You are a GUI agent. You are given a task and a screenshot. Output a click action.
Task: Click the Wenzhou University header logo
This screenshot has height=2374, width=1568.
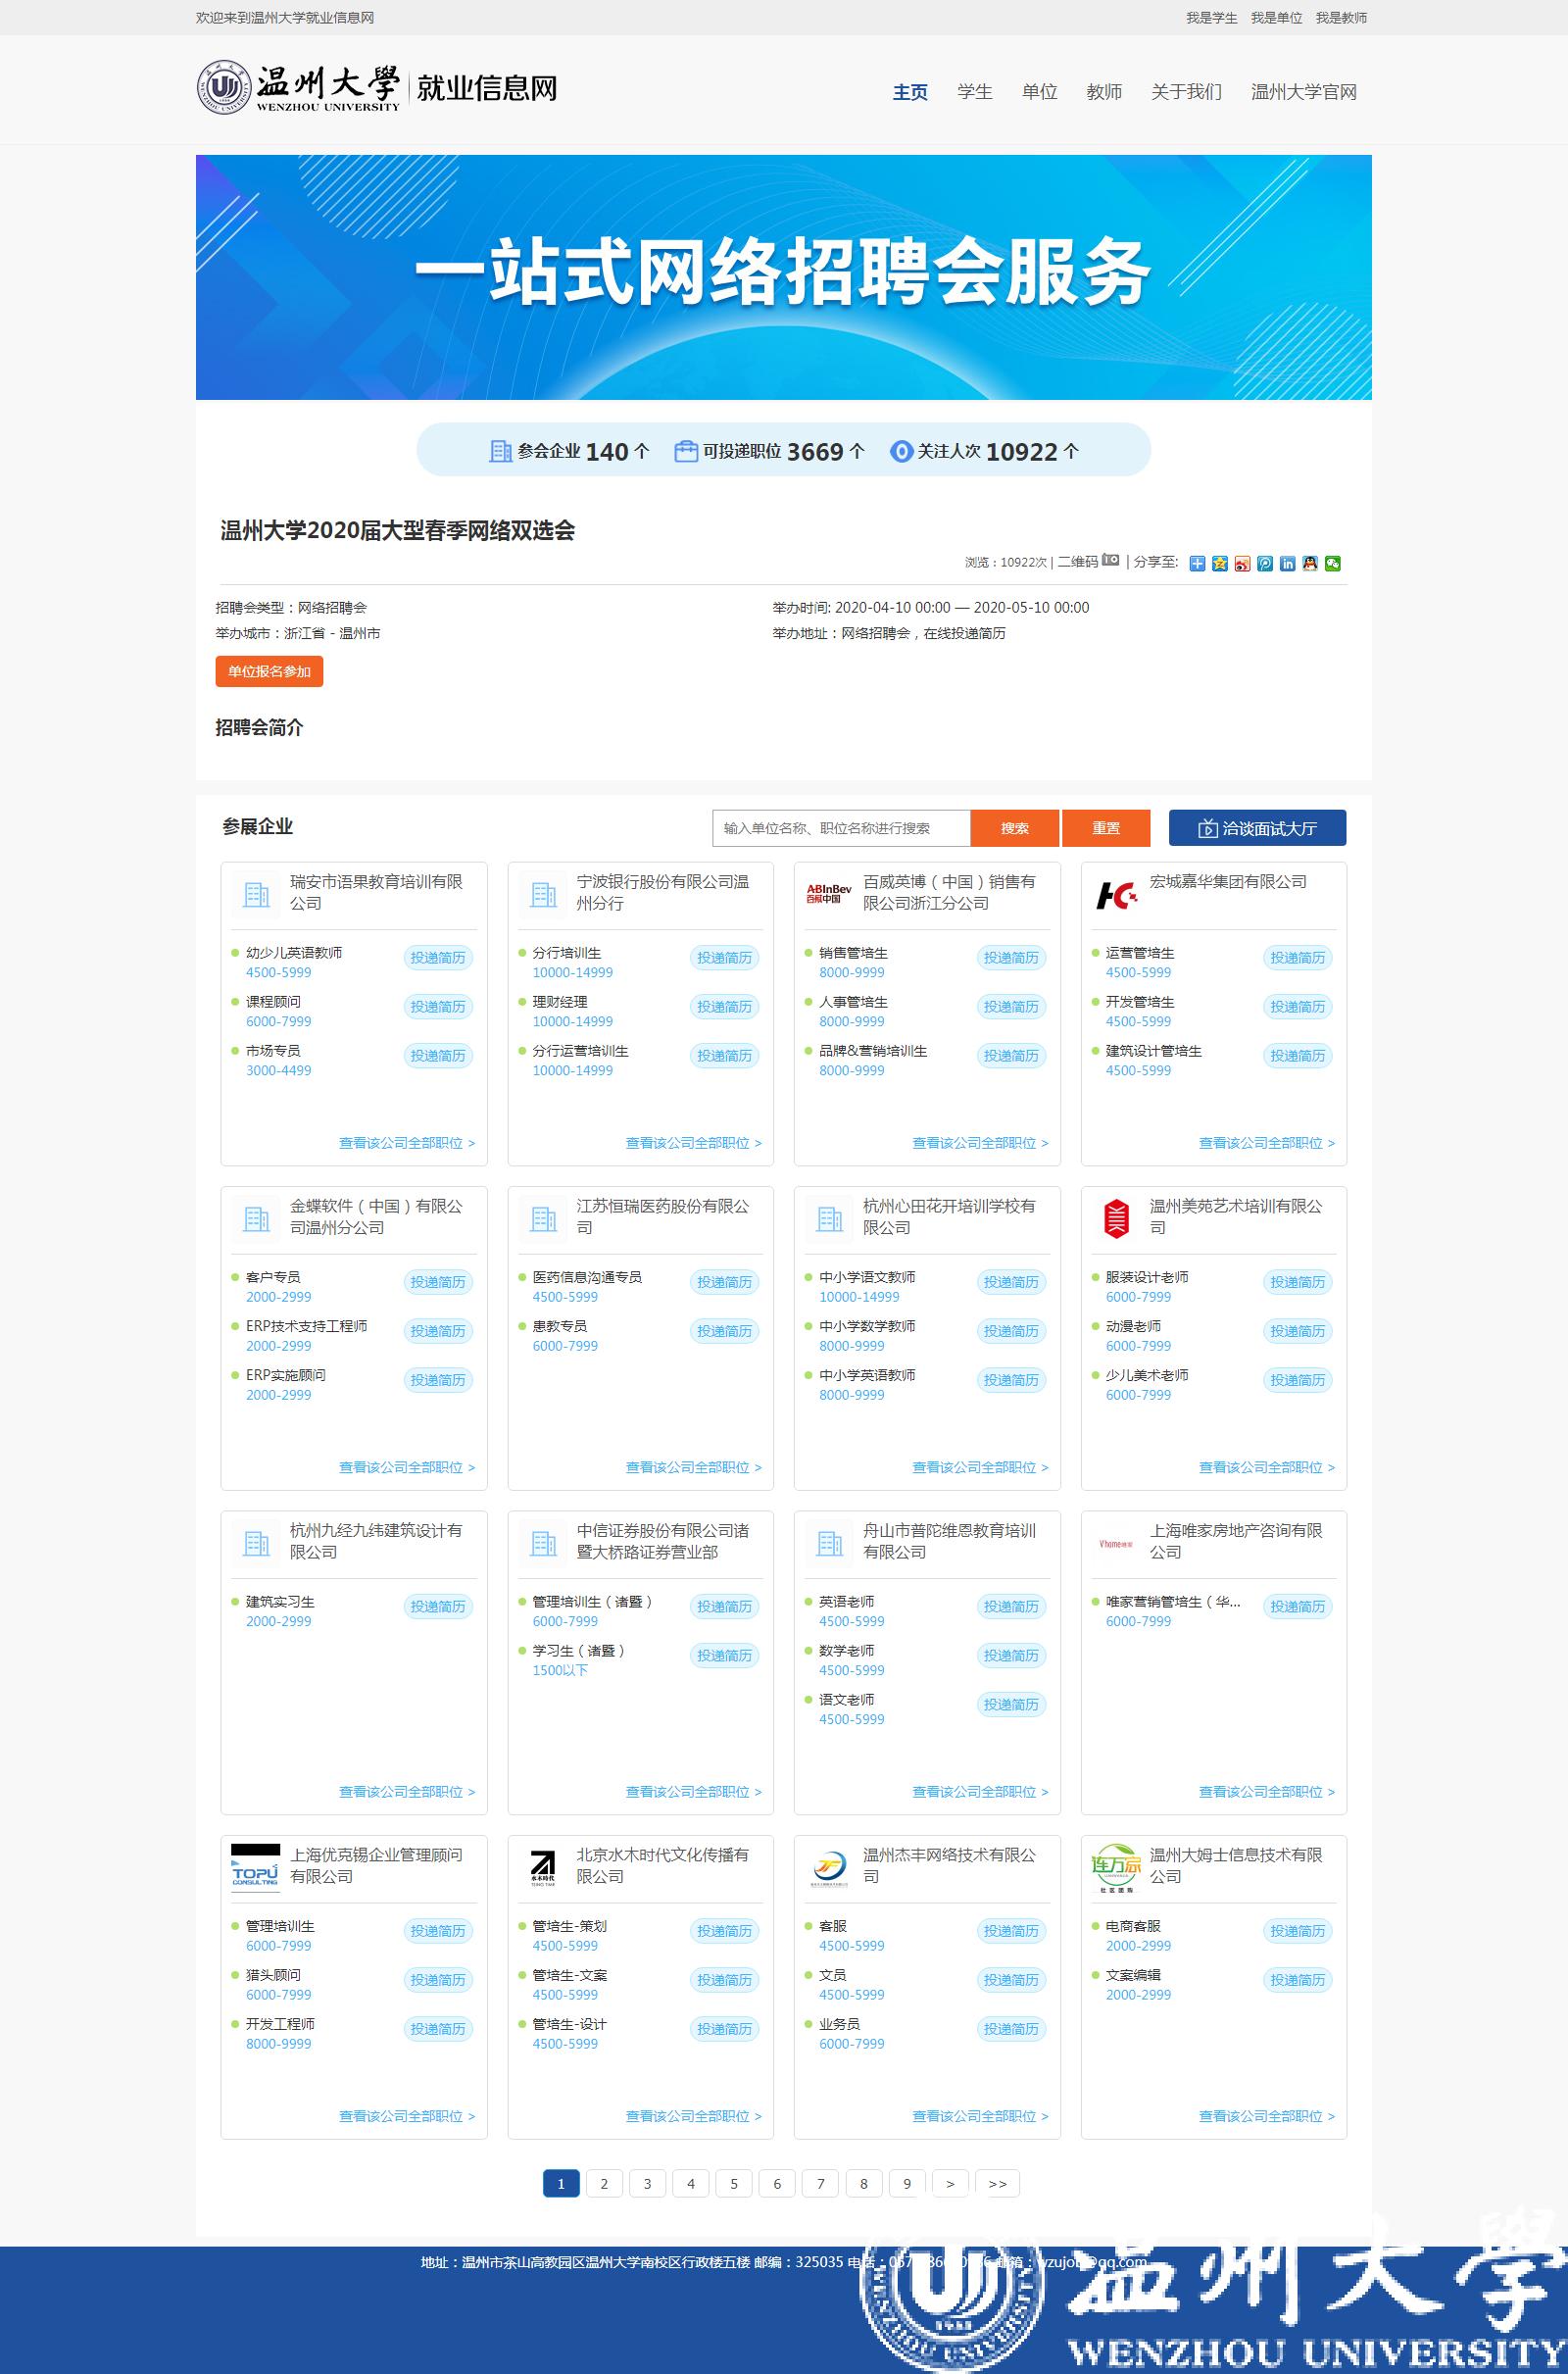[x=298, y=88]
